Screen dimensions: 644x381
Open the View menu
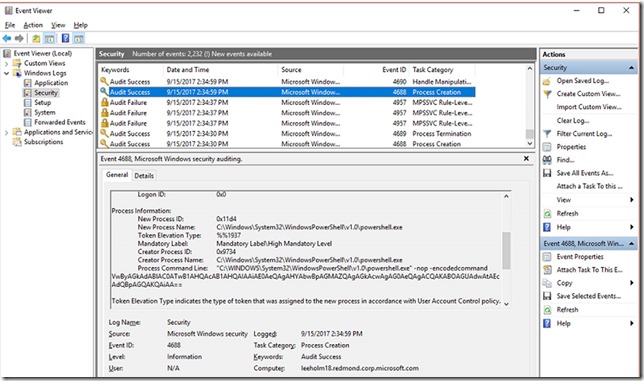[x=58, y=25]
